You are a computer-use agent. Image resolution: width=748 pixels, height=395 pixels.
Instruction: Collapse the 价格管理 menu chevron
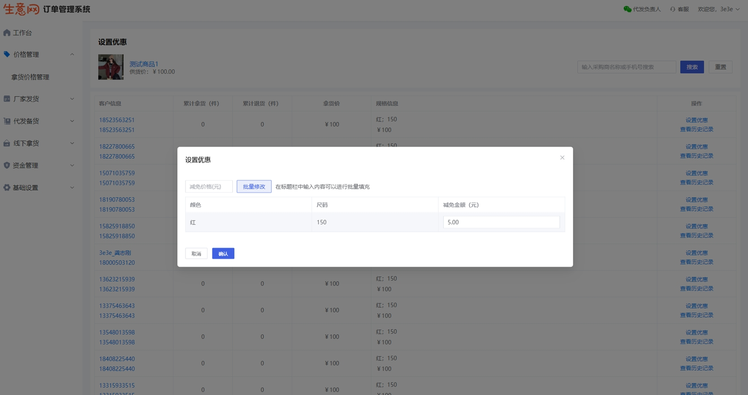point(72,54)
